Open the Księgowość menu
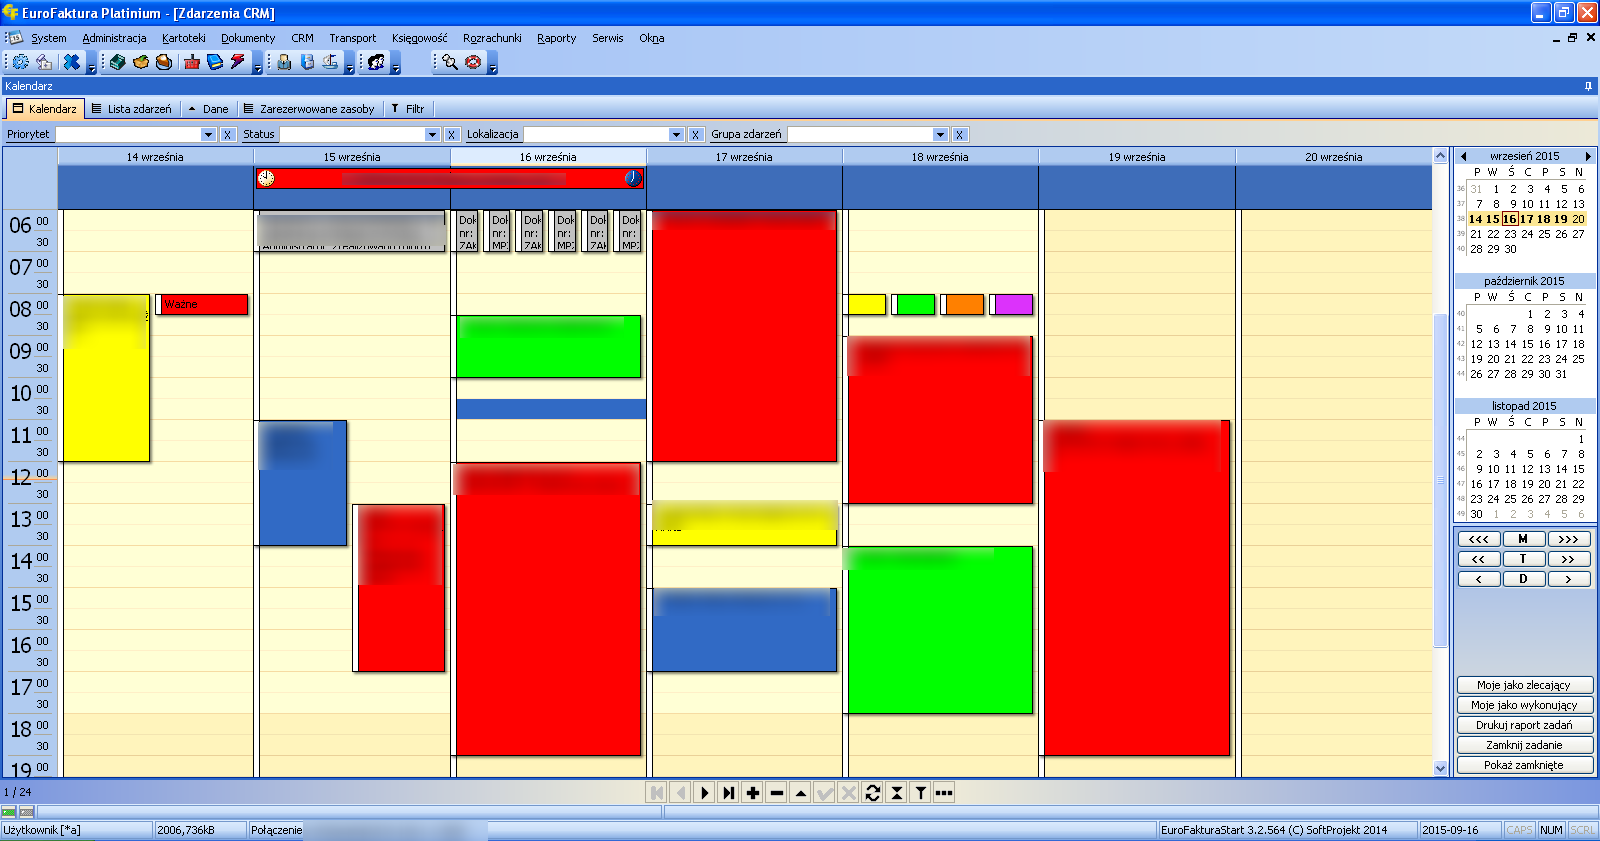Image resolution: width=1600 pixels, height=841 pixels. pos(419,38)
